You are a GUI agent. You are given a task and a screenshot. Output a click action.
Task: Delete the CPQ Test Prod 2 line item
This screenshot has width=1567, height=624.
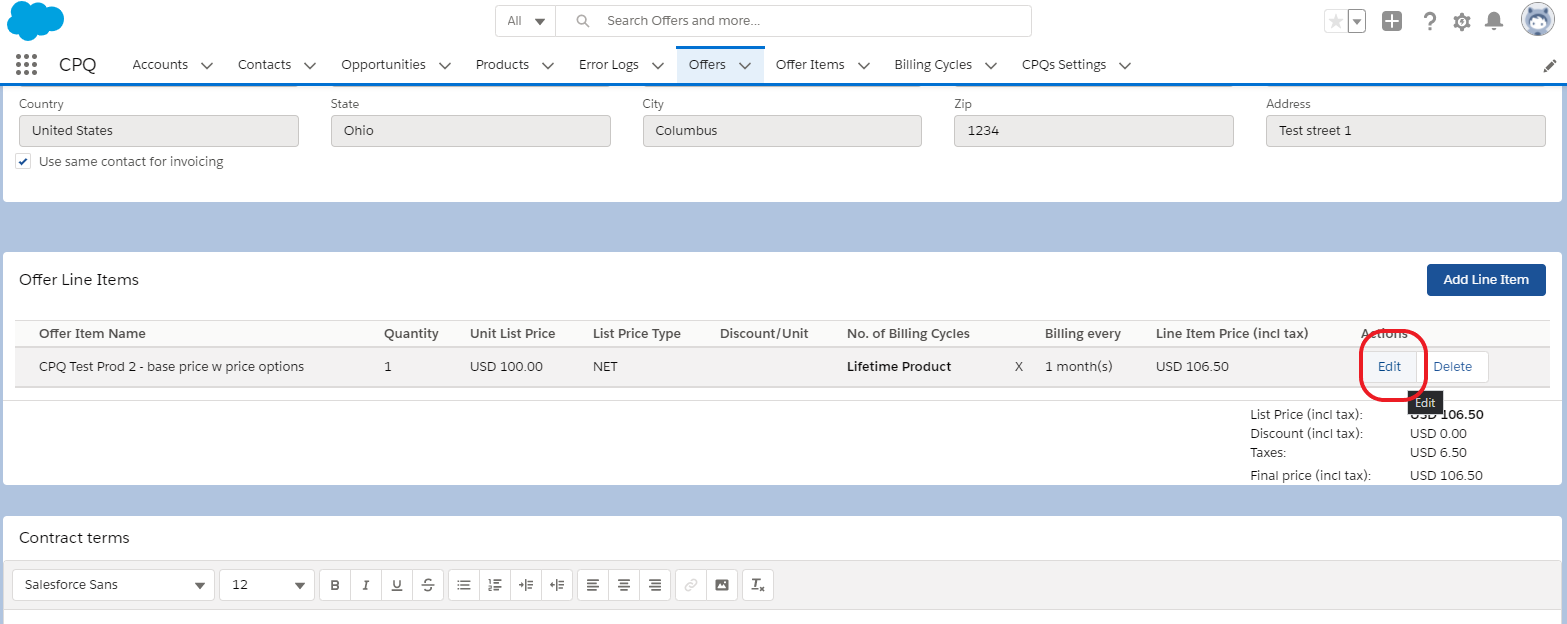1453,367
